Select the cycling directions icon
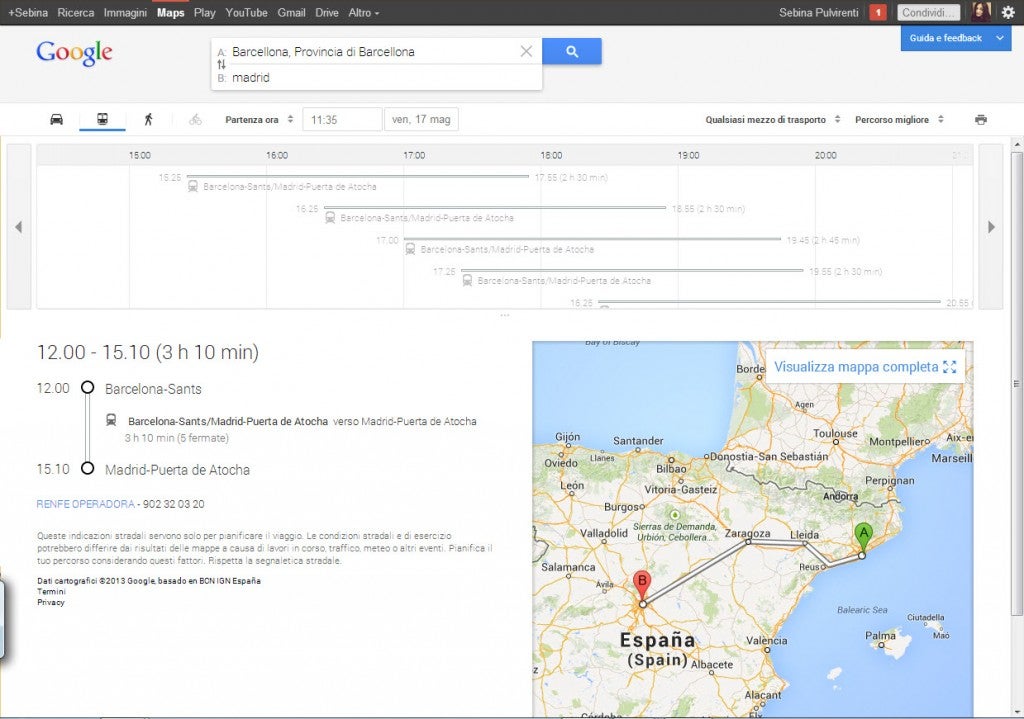Image resolution: width=1024 pixels, height=719 pixels. tap(195, 120)
